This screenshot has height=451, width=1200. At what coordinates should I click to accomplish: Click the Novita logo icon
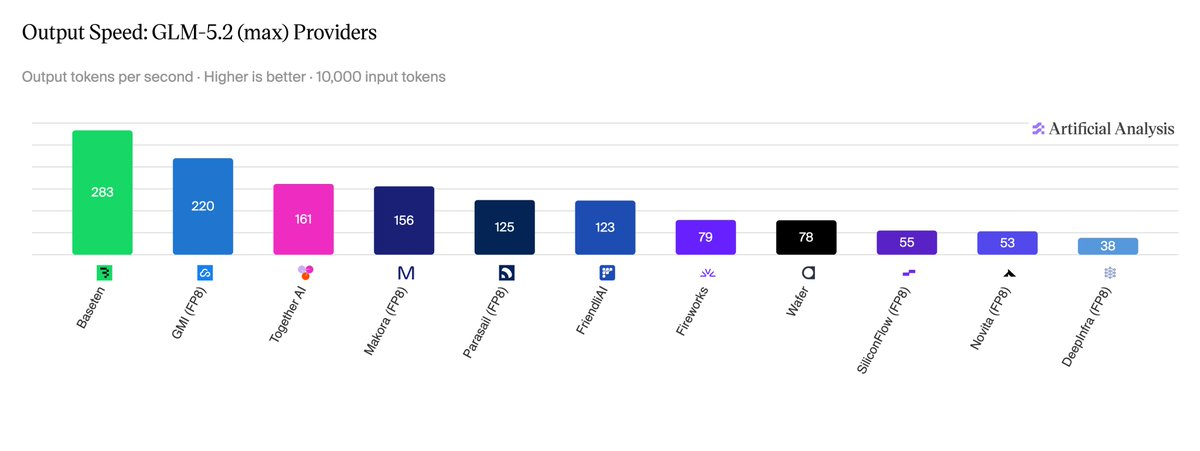point(1008,272)
